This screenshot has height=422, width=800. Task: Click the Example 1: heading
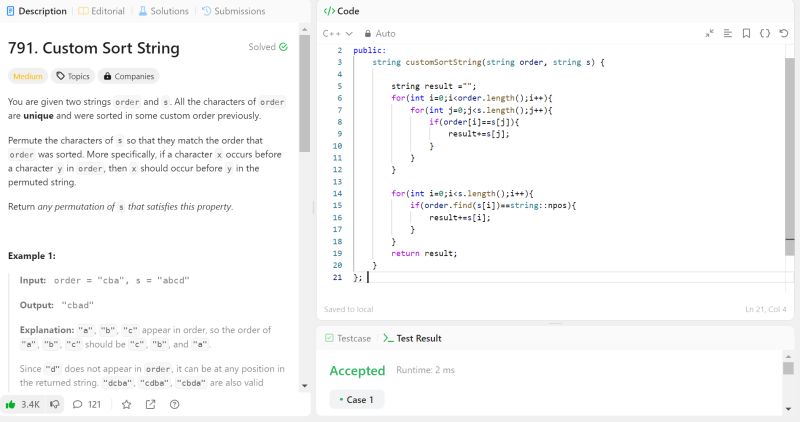32,256
